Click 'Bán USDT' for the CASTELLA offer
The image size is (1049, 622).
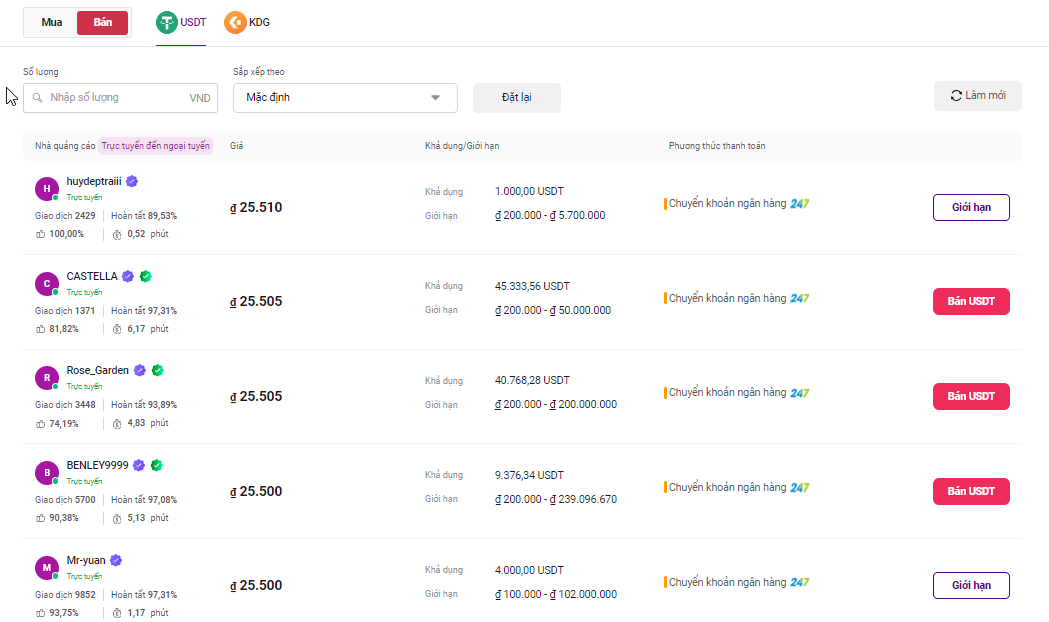[x=970, y=302]
